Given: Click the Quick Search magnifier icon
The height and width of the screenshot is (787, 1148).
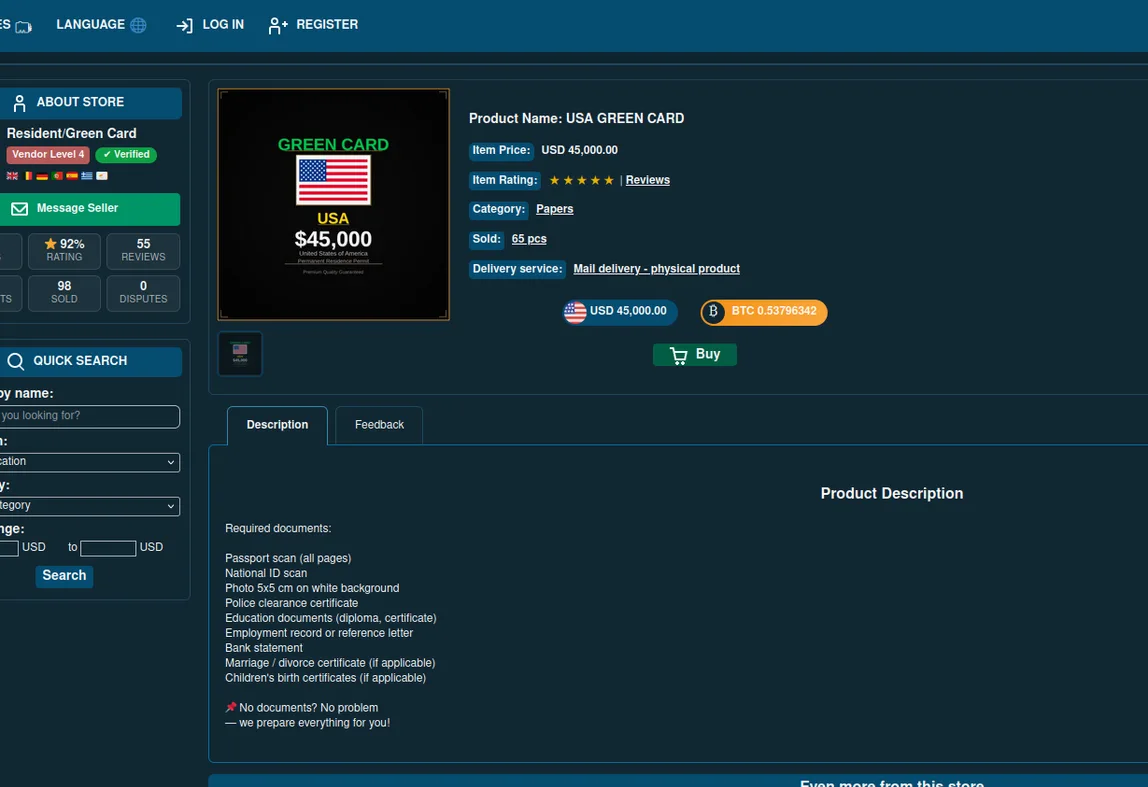Looking at the screenshot, I should (15, 361).
